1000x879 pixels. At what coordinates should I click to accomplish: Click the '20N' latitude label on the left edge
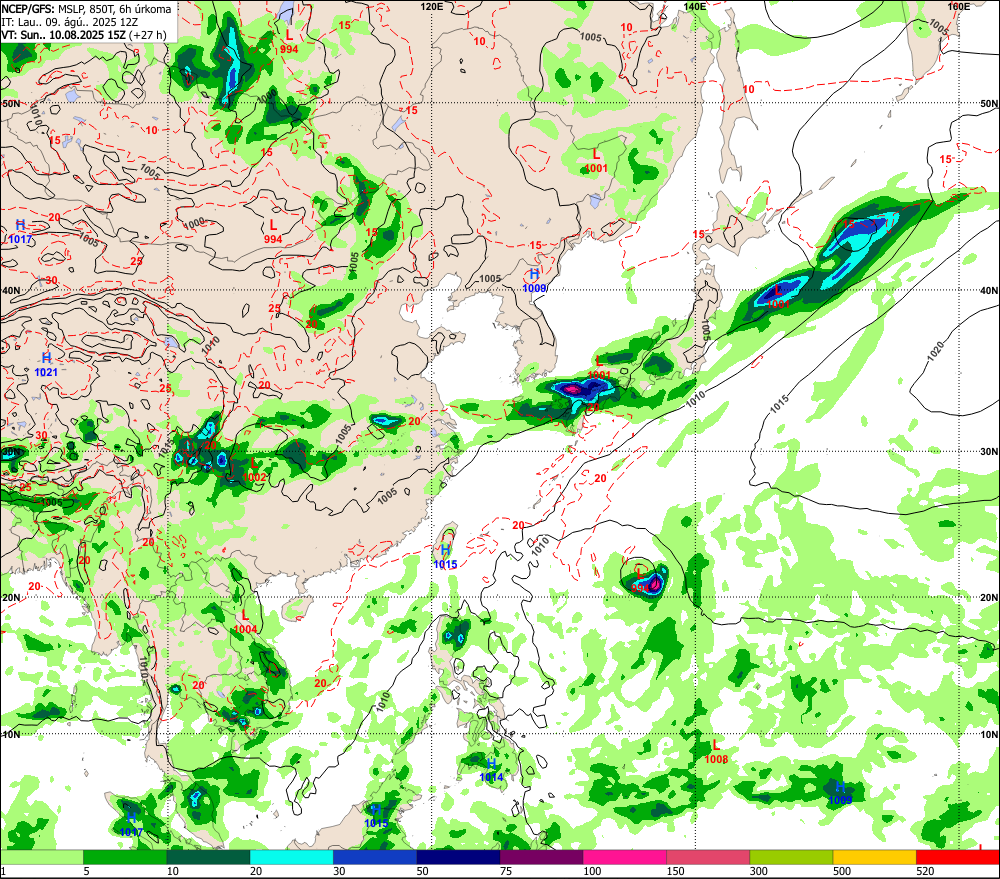[11, 598]
